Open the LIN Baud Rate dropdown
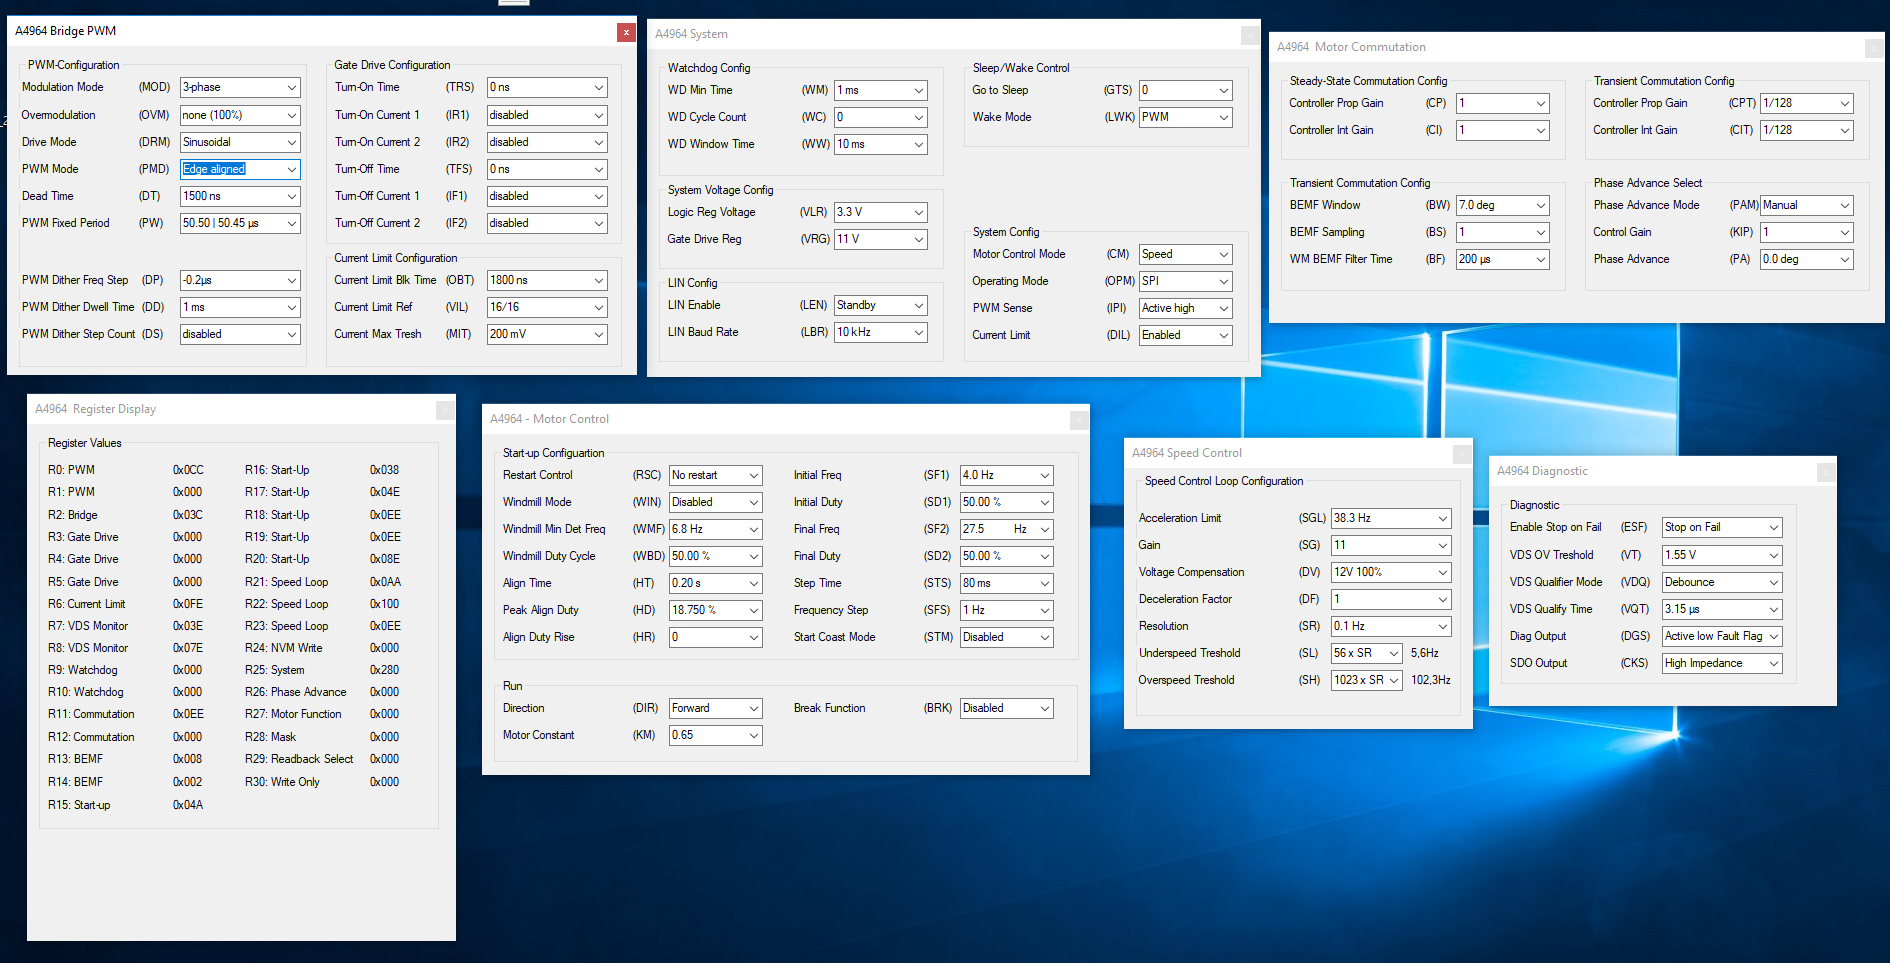 click(x=881, y=332)
